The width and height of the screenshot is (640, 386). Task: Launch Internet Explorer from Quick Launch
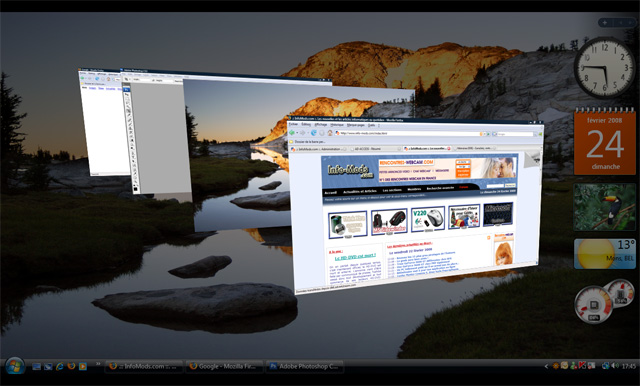60,366
